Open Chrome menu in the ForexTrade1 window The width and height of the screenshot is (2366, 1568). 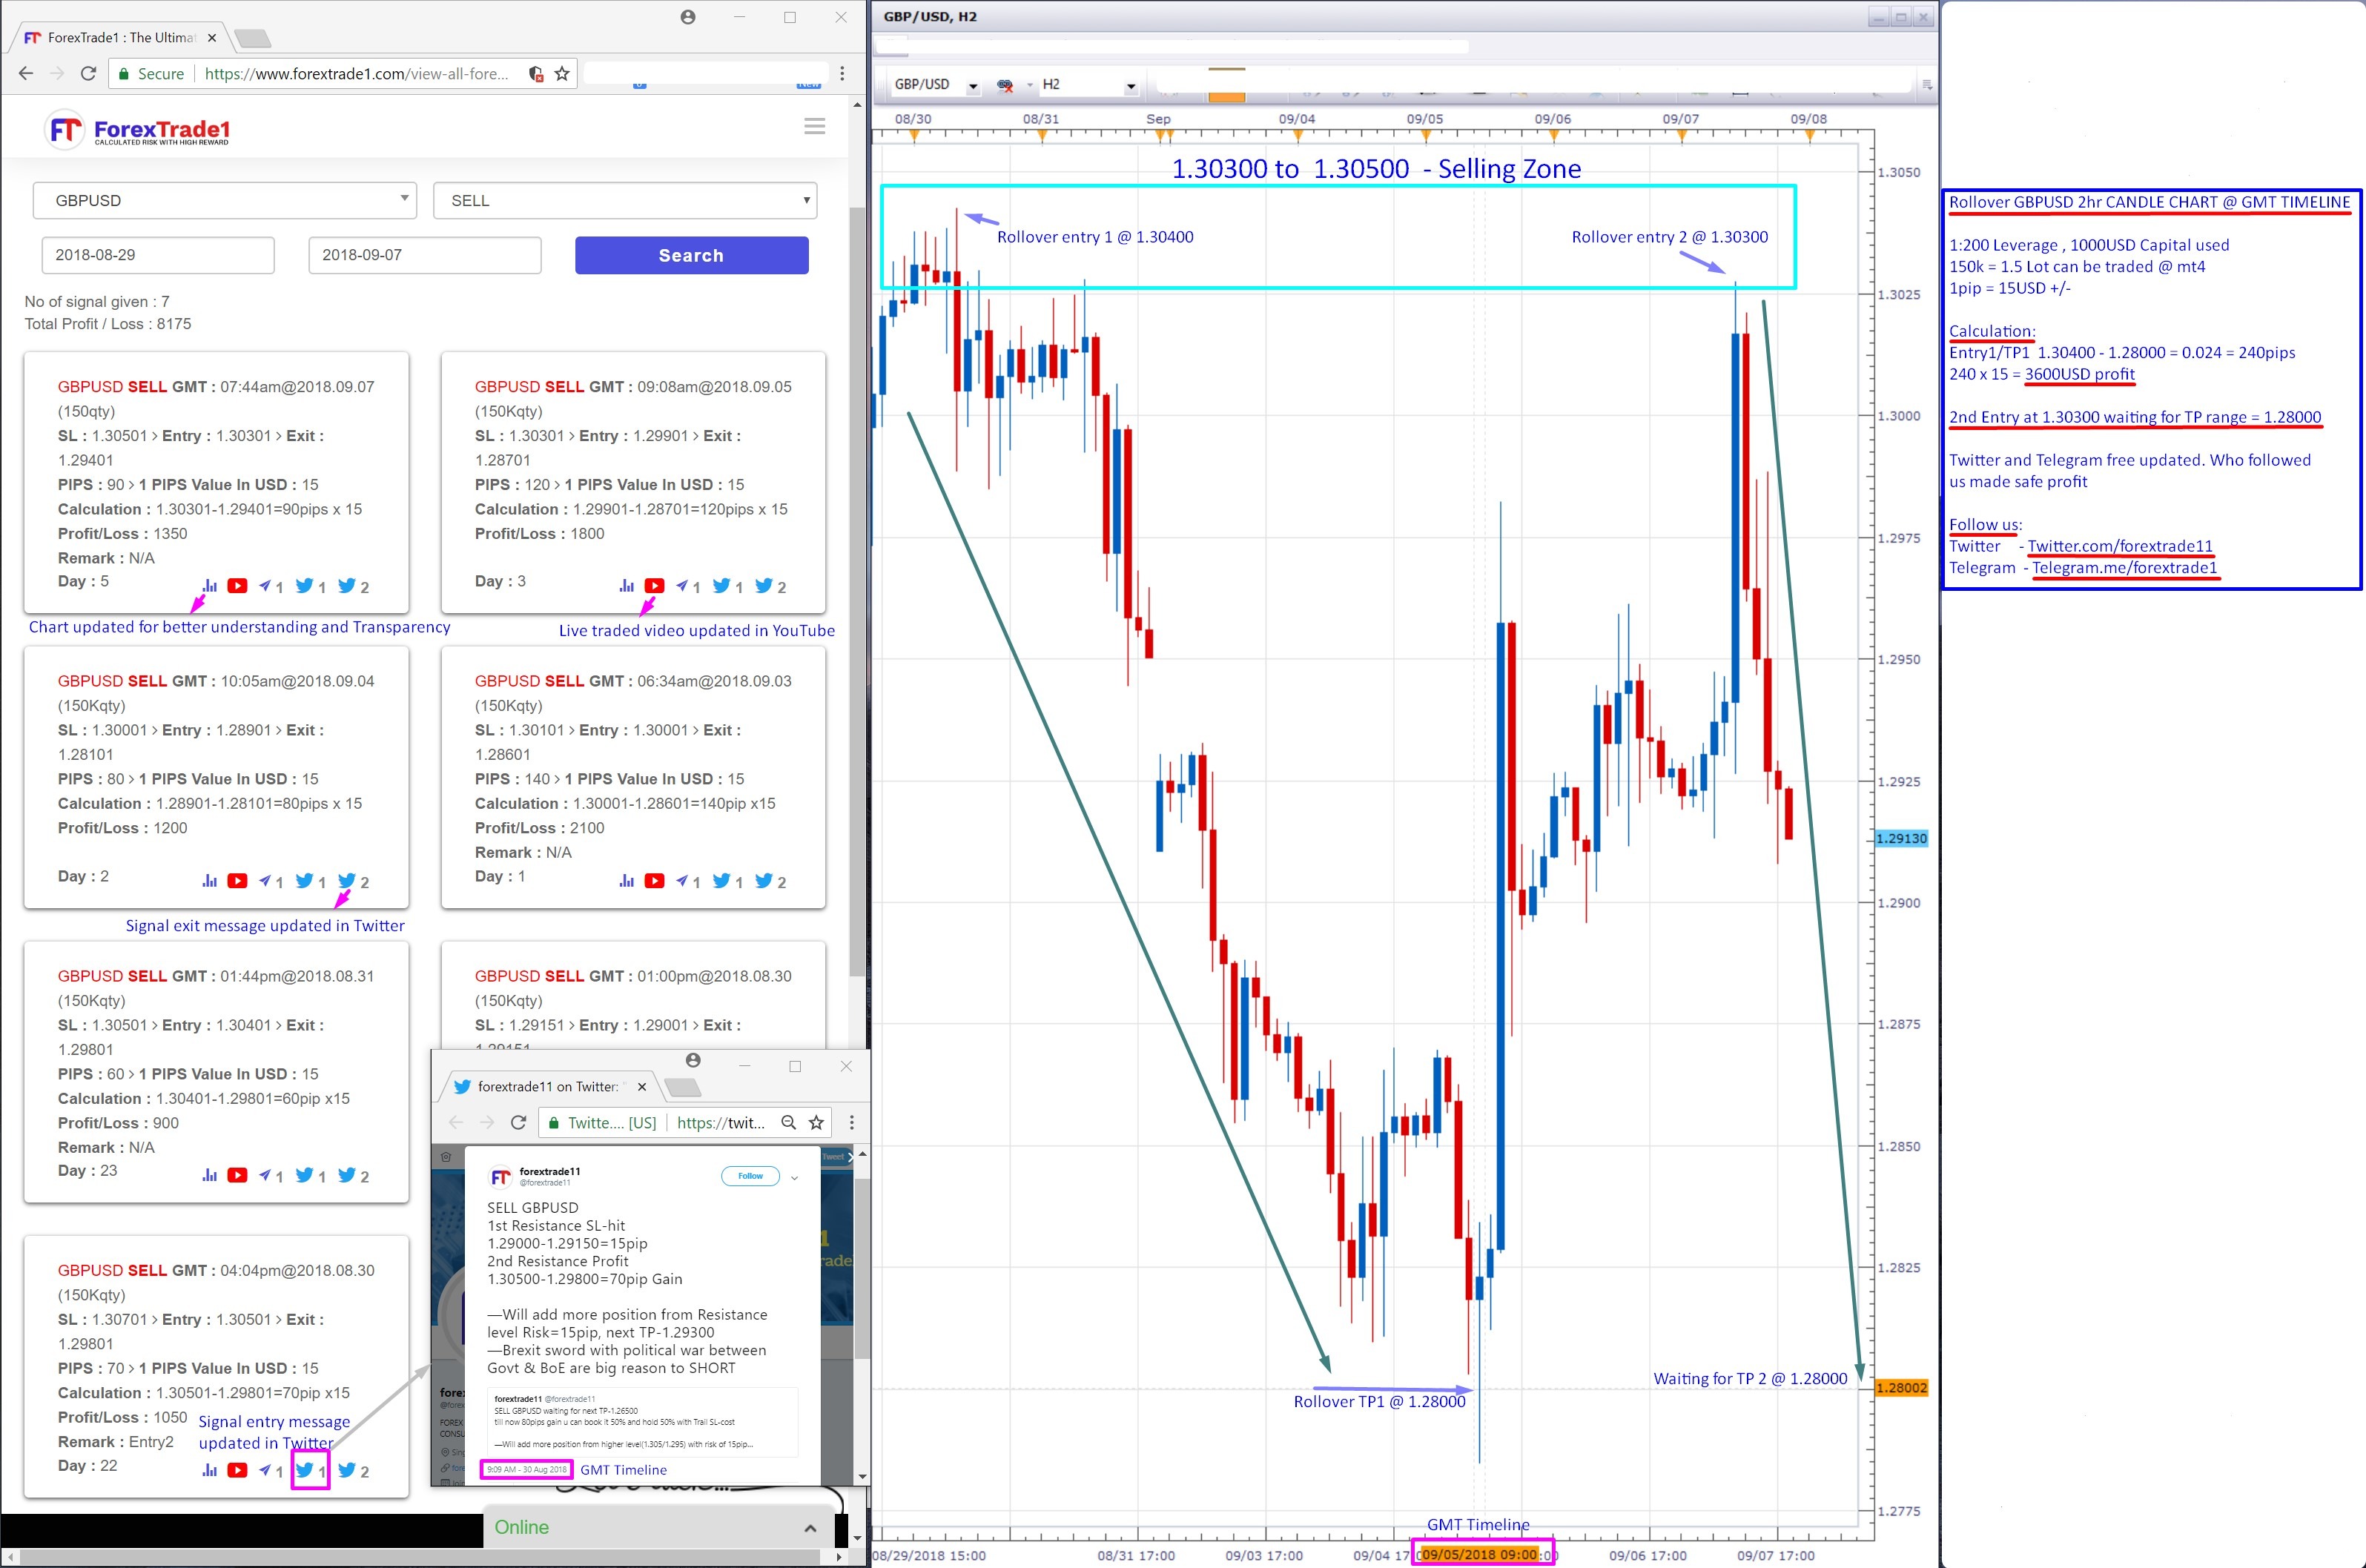point(842,73)
